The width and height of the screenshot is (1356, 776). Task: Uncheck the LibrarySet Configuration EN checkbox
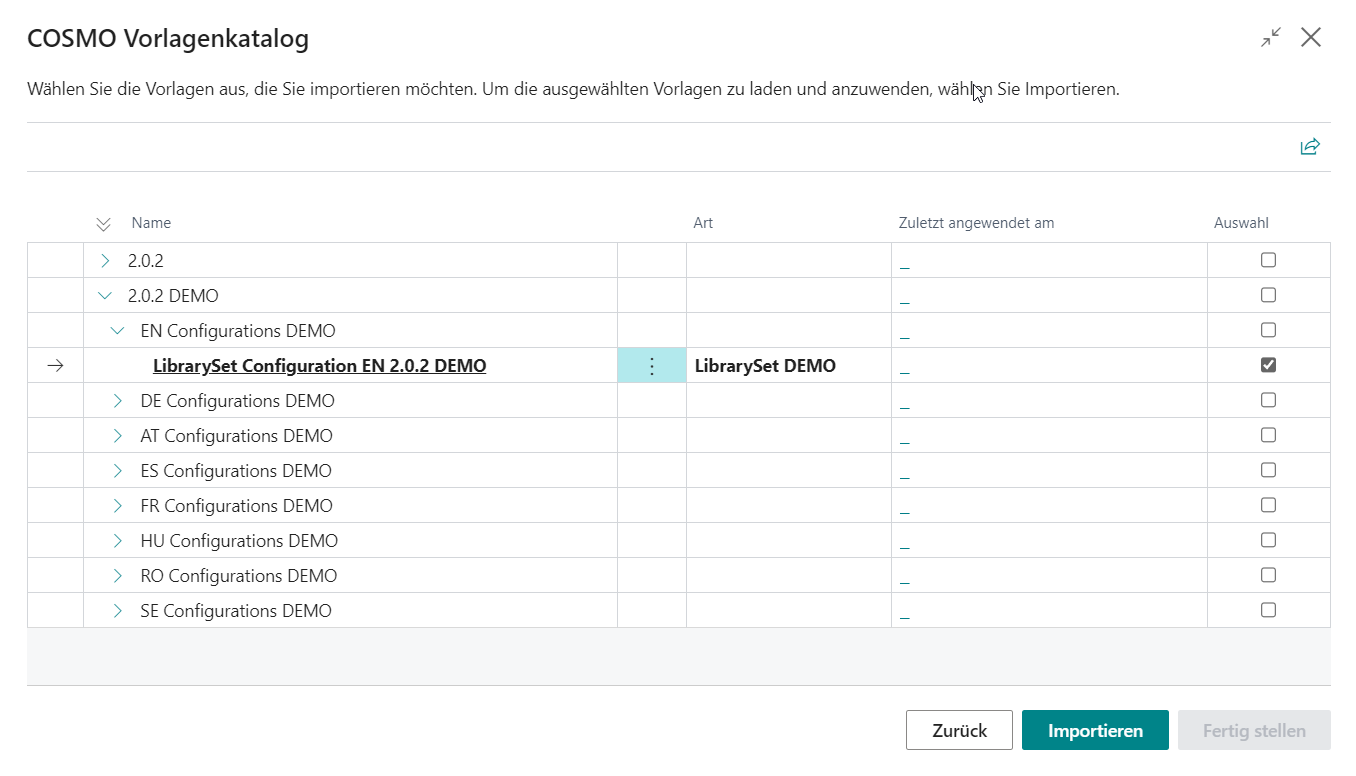point(1268,365)
